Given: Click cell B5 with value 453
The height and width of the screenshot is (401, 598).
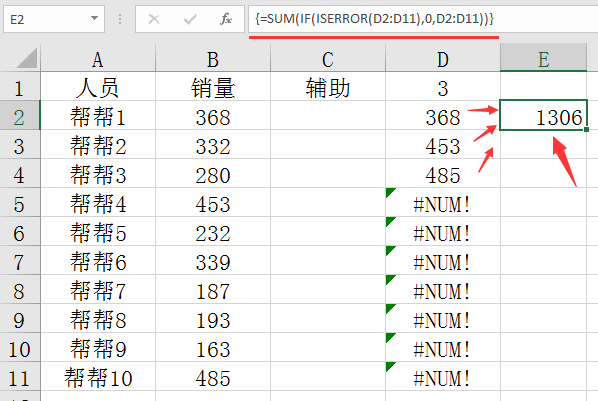Looking at the screenshot, I should pos(213,203).
